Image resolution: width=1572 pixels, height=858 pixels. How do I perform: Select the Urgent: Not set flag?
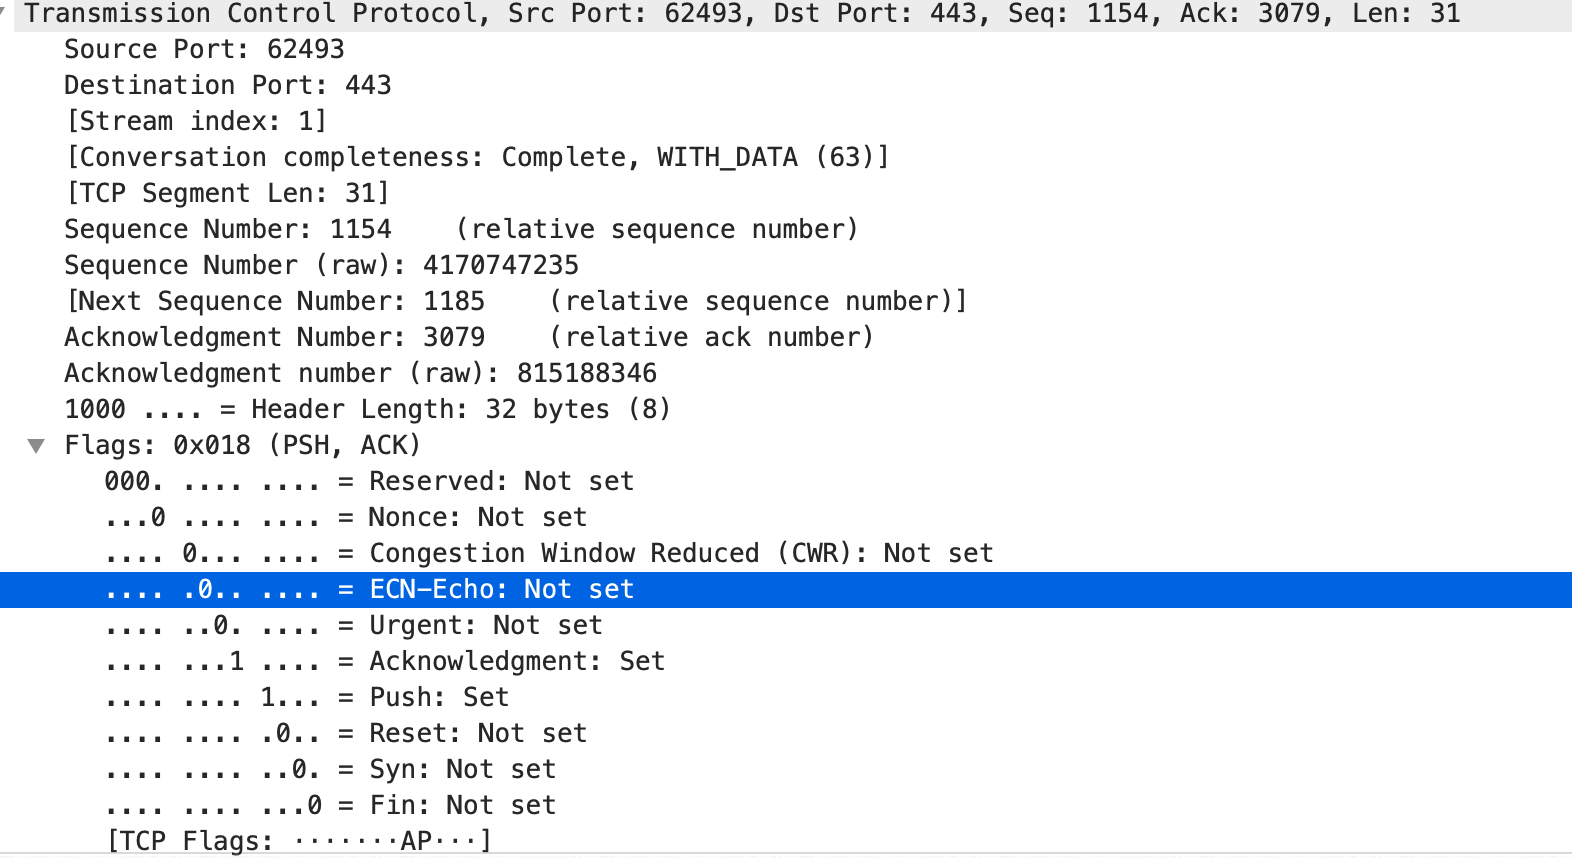pyautogui.click(x=354, y=625)
